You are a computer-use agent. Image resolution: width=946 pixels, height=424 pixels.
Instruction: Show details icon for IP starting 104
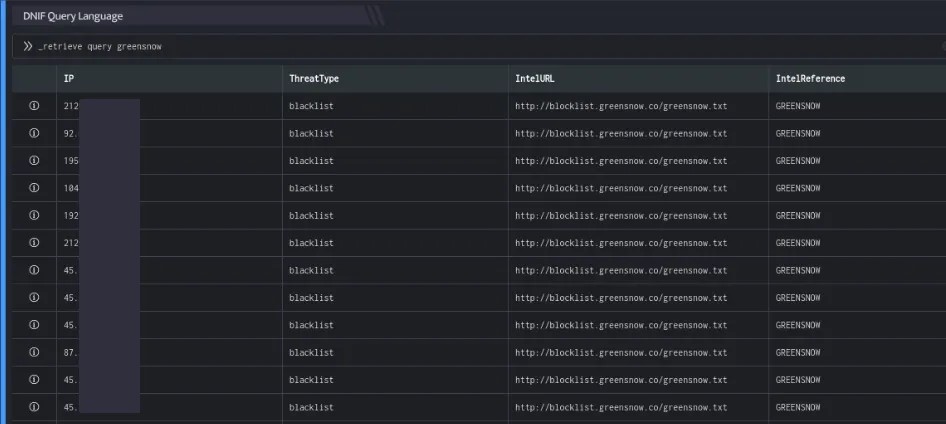coord(34,188)
